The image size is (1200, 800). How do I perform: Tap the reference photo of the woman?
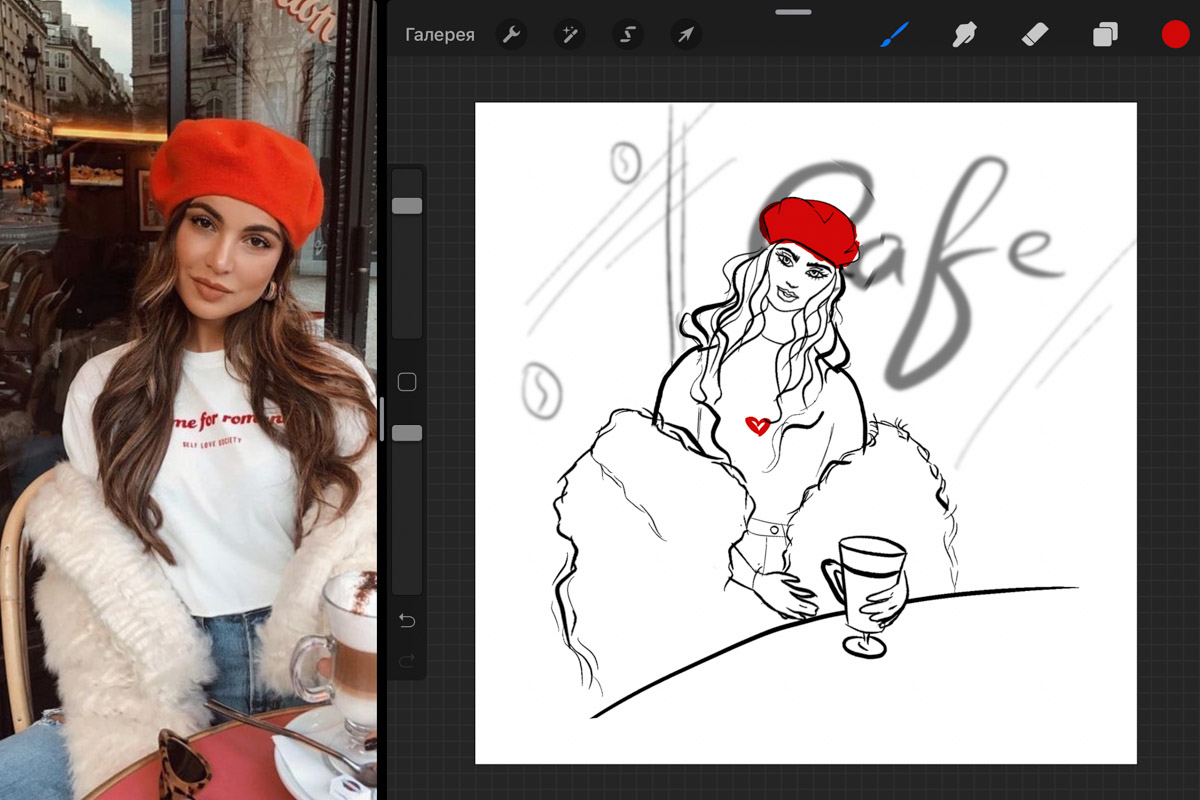point(188,400)
